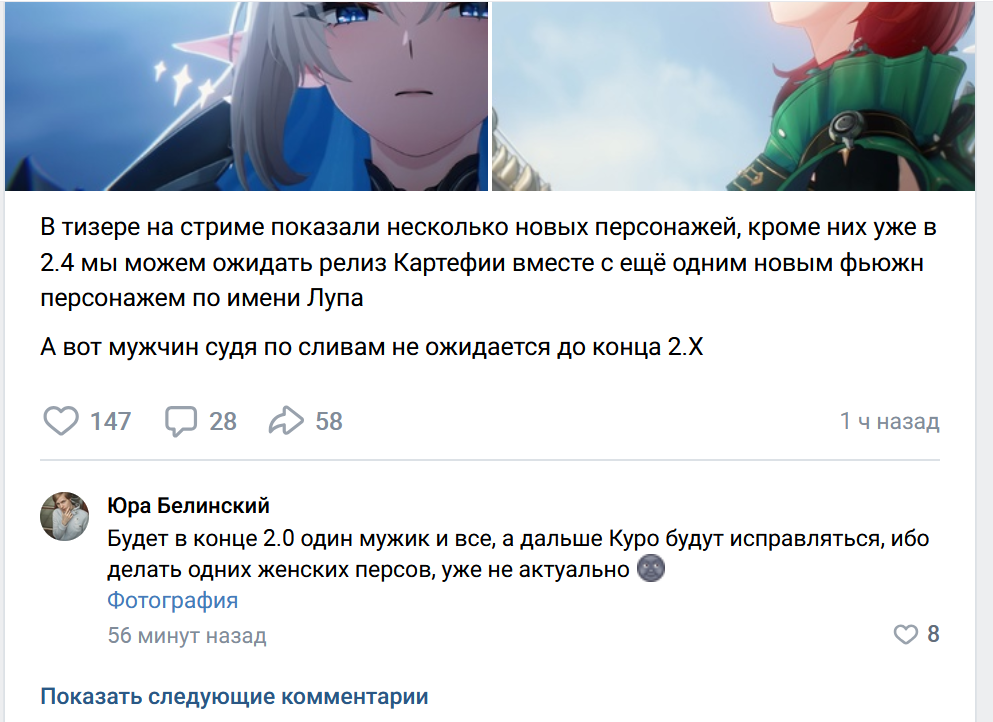
Task: Click the comment text about Куро
Action: click(518, 554)
